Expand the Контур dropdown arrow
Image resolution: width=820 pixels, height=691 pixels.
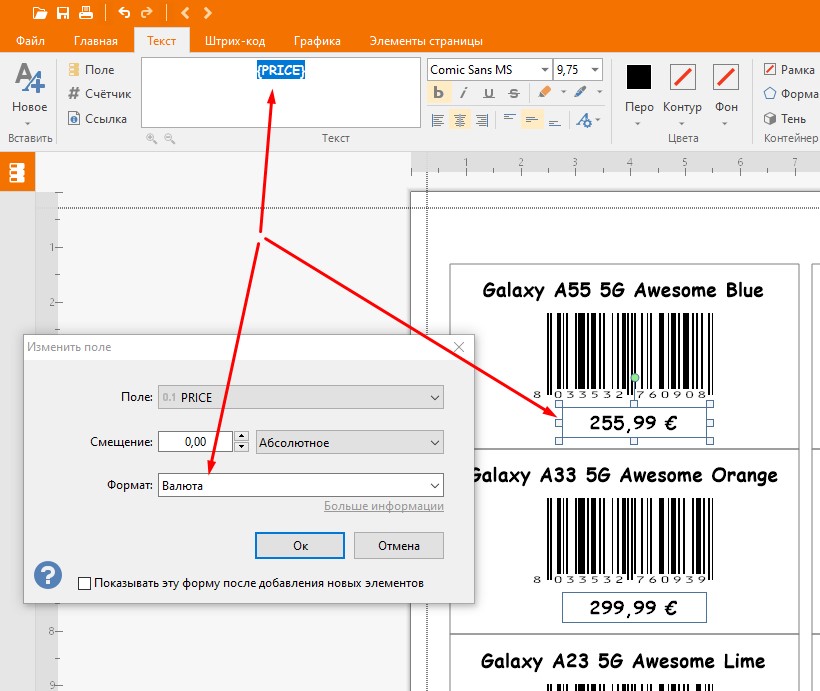(x=681, y=124)
